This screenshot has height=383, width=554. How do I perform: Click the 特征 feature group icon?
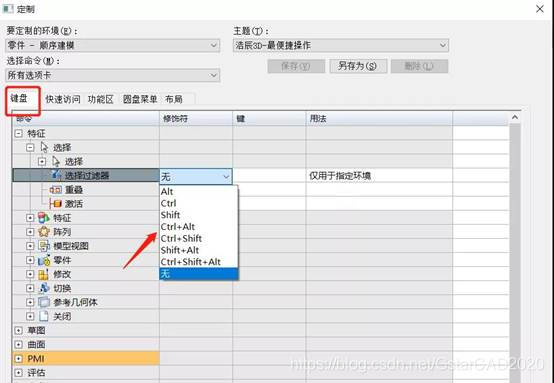click(44, 218)
